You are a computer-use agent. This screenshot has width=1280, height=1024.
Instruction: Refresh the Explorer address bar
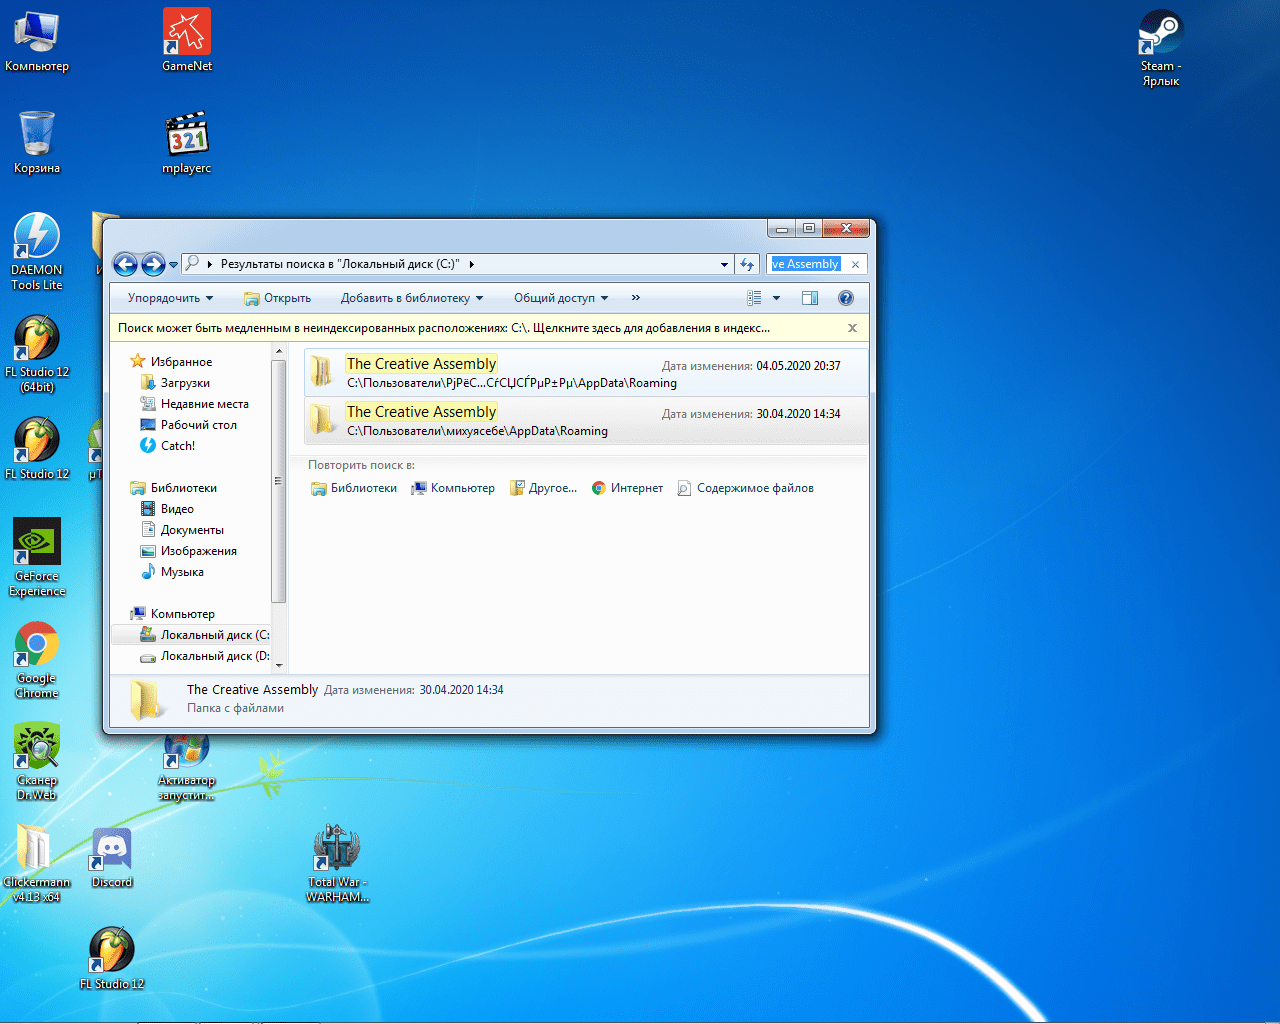747,264
